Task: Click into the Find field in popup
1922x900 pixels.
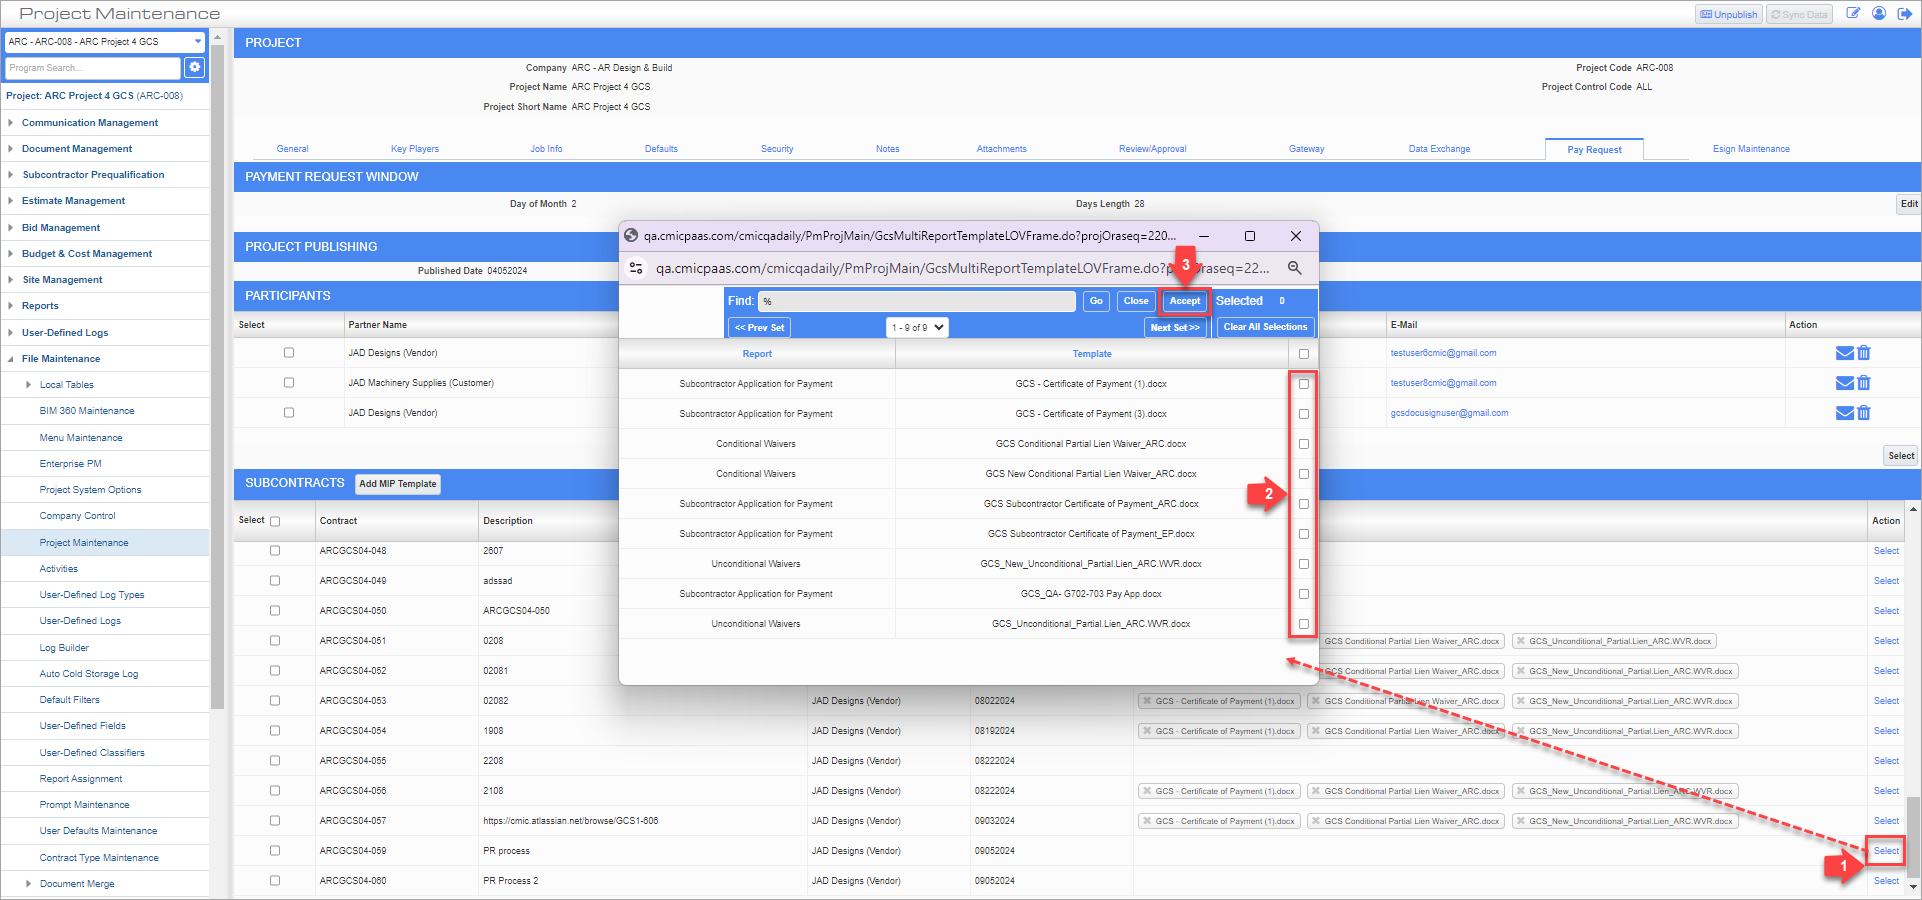Action: [917, 301]
